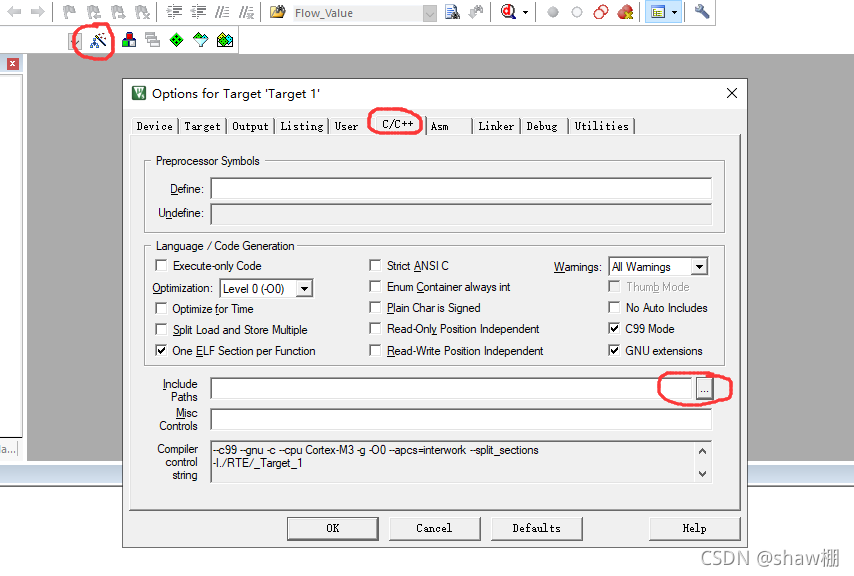Close the left side panel red X
Image resolution: width=854 pixels, height=576 pixels.
[13, 64]
